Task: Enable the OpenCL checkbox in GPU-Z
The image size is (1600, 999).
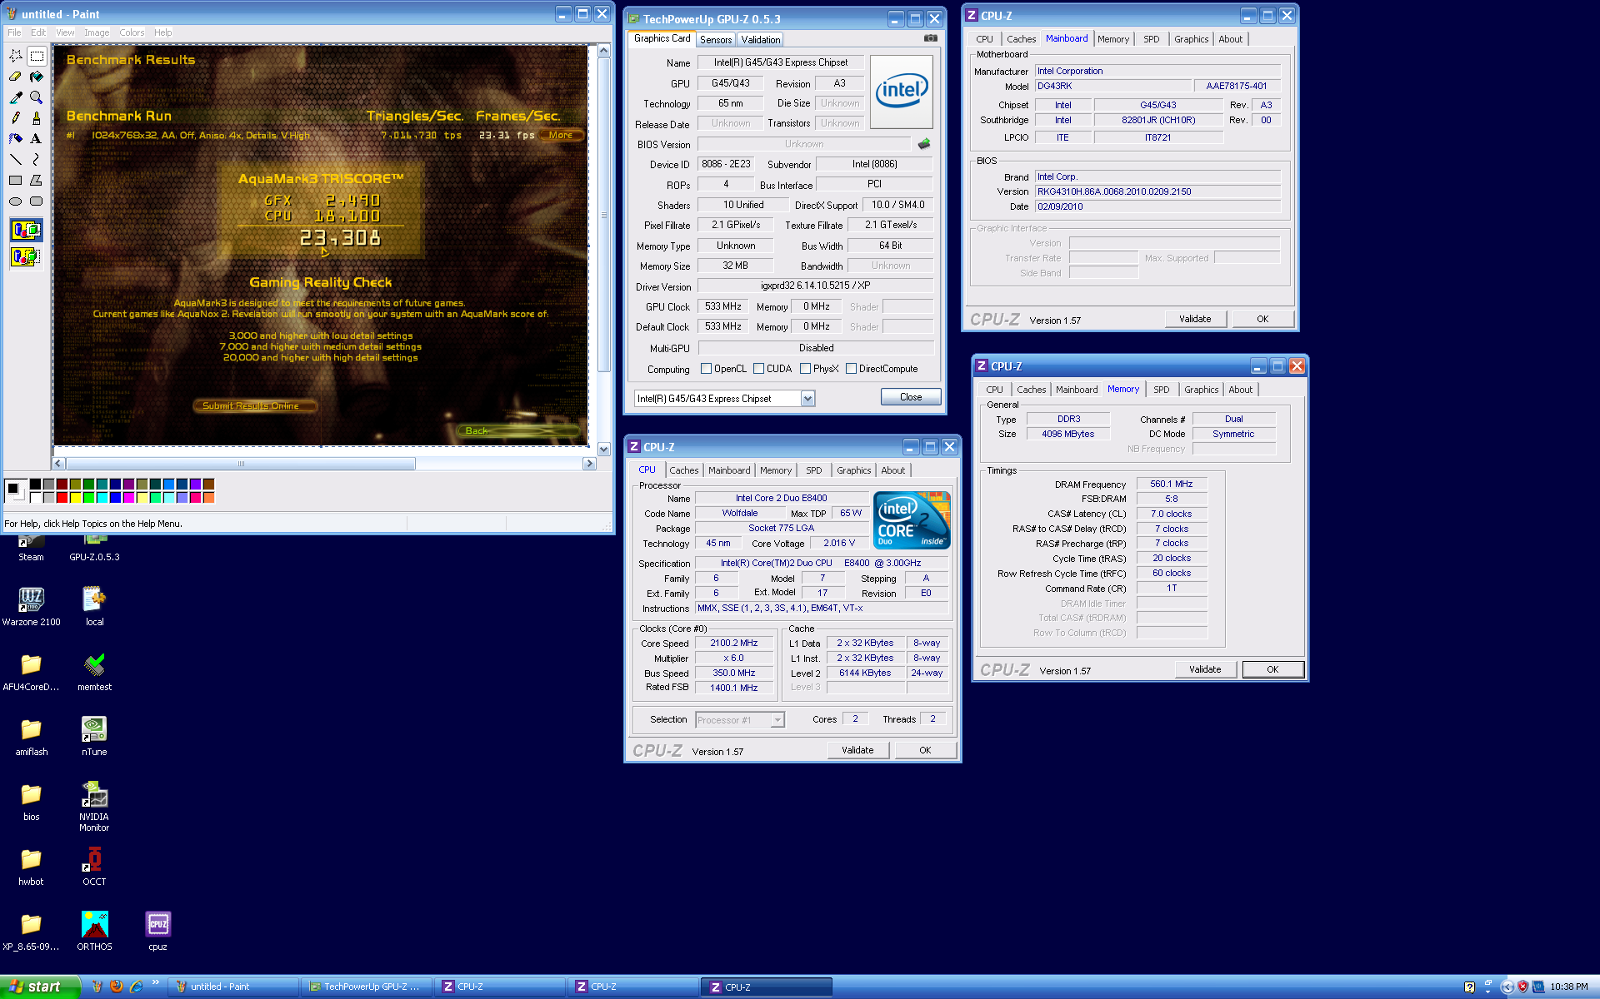Action: pos(707,369)
